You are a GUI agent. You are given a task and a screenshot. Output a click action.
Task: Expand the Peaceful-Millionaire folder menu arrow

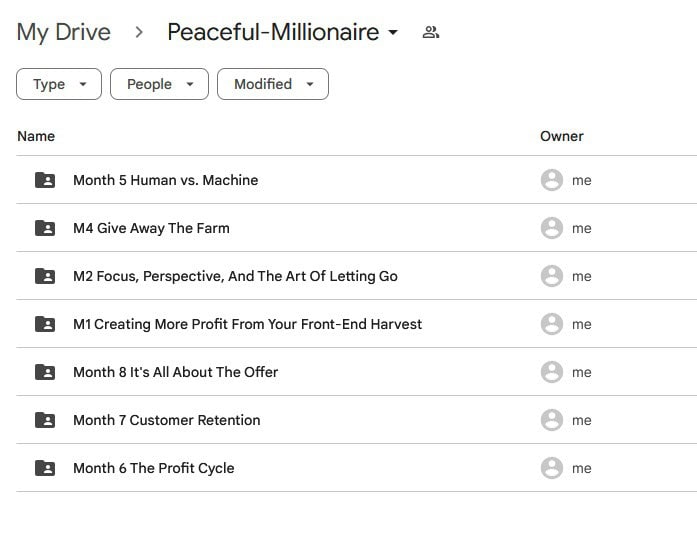tap(393, 33)
